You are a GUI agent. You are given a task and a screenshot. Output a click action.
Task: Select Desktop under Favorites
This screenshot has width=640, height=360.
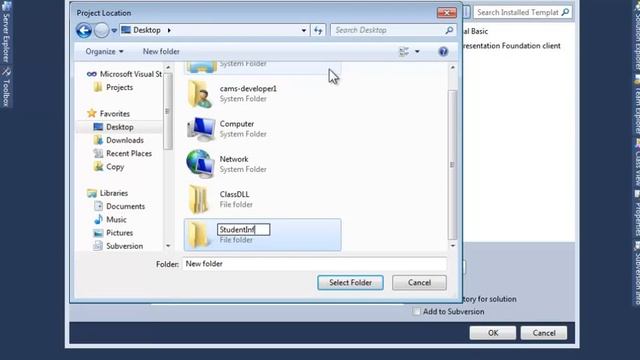click(113, 127)
